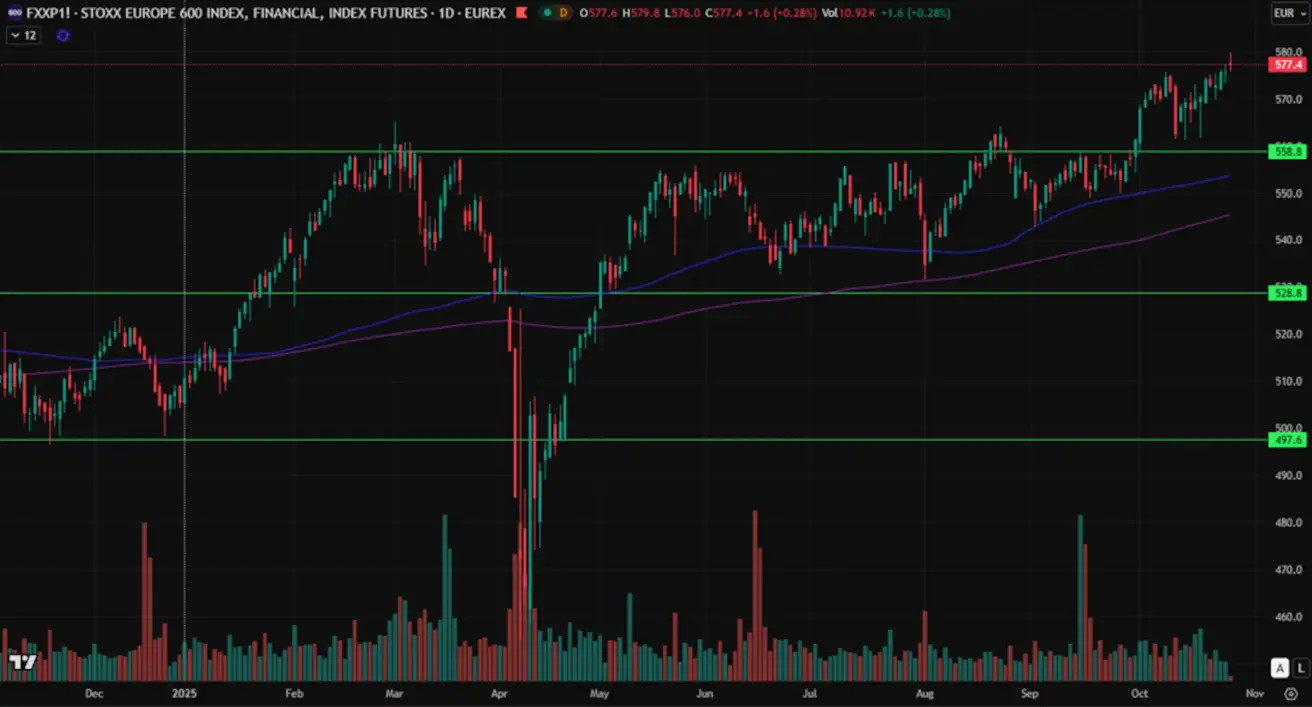This screenshot has height=707, width=1312.
Task: Click the purple indicator refresh icon
Action: pyautogui.click(x=63, y=35)
